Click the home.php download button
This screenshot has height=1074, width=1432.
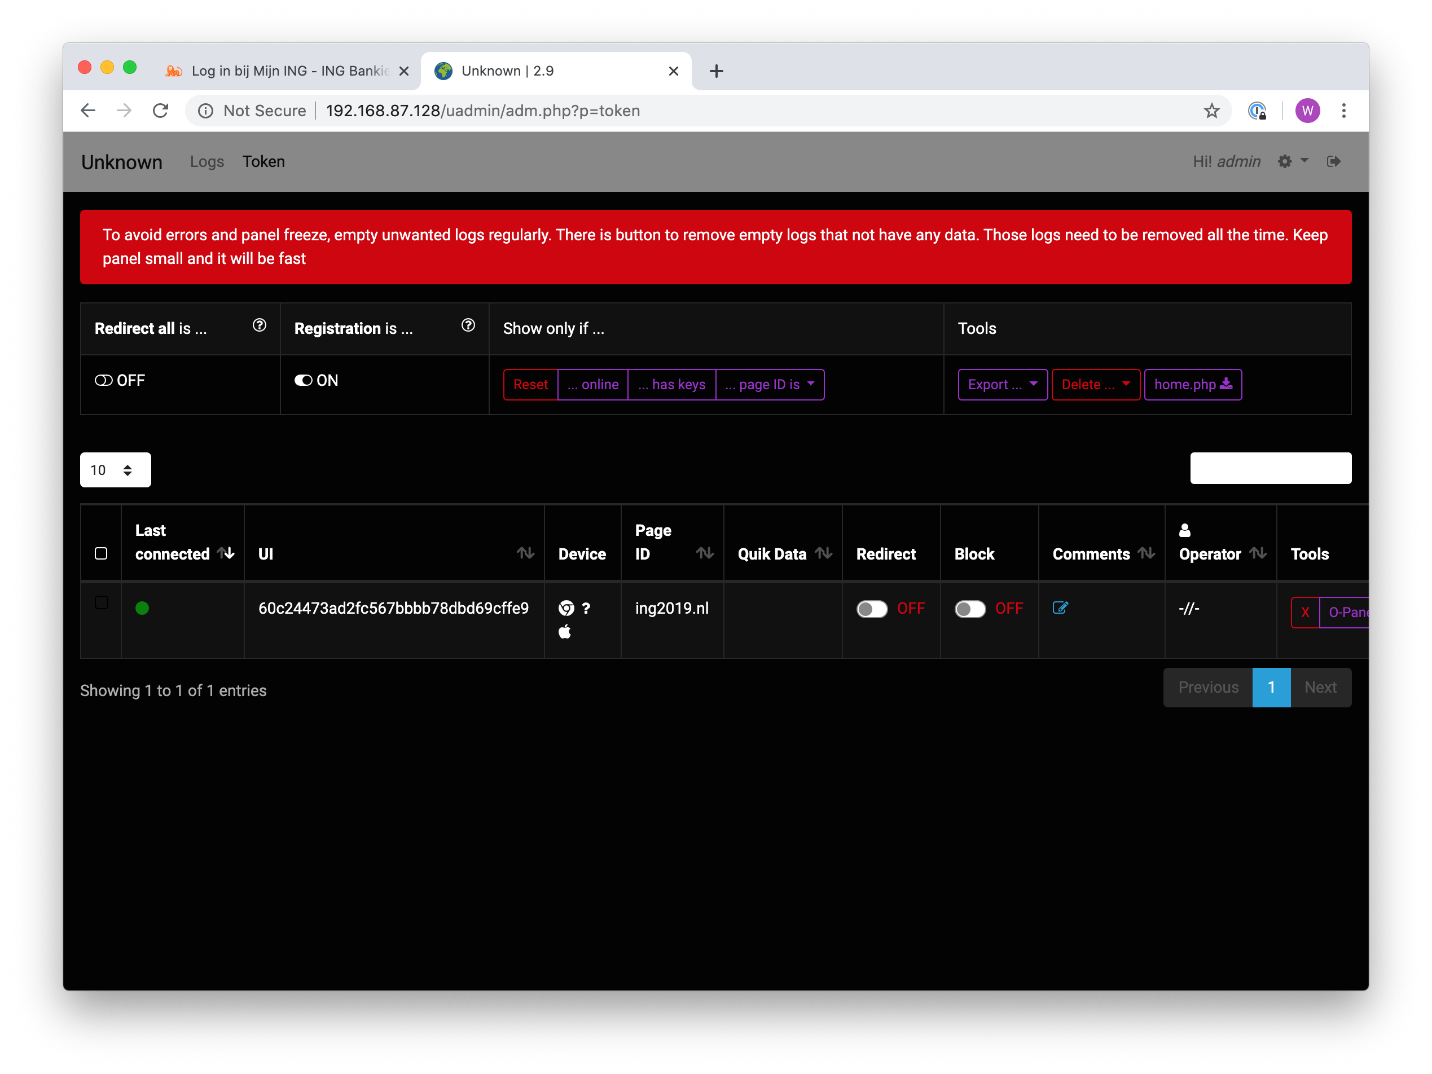[1192, 385]
